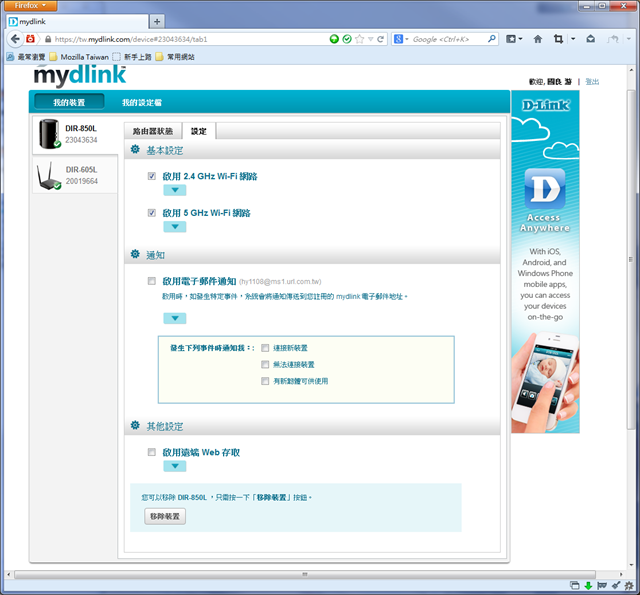Click the window icon in status bar

click(x=575, y=586)
